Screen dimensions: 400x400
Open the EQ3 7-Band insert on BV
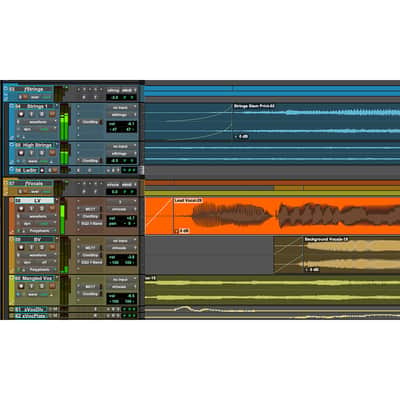coord(91,262)
